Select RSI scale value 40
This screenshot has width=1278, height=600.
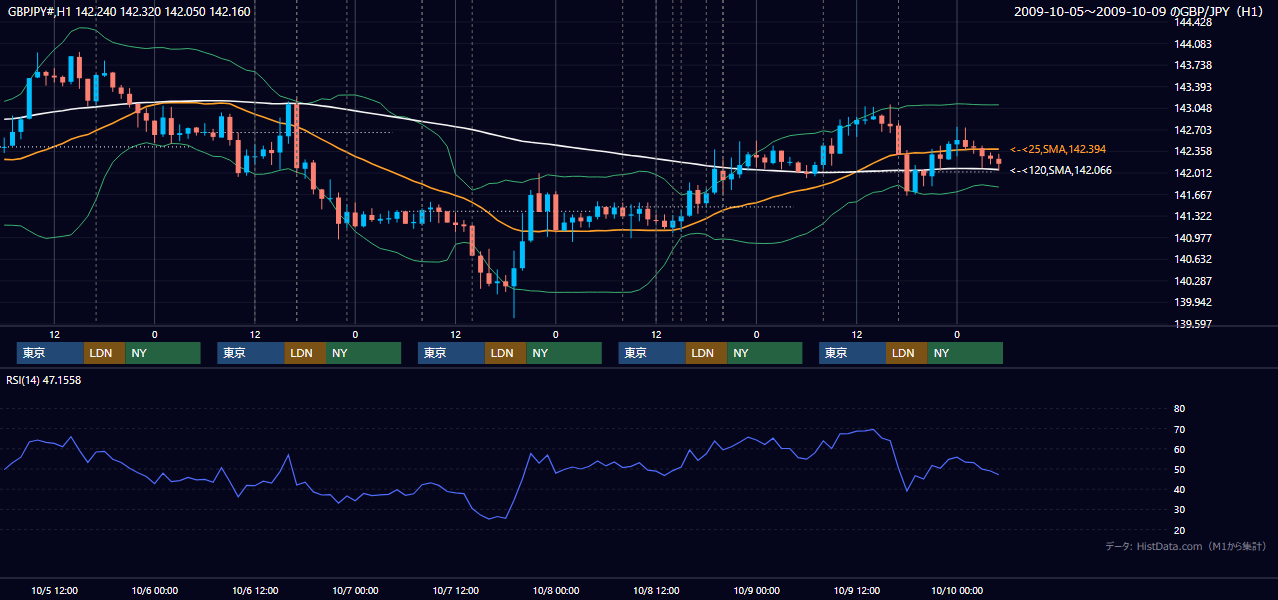(x=1179, y=489)
